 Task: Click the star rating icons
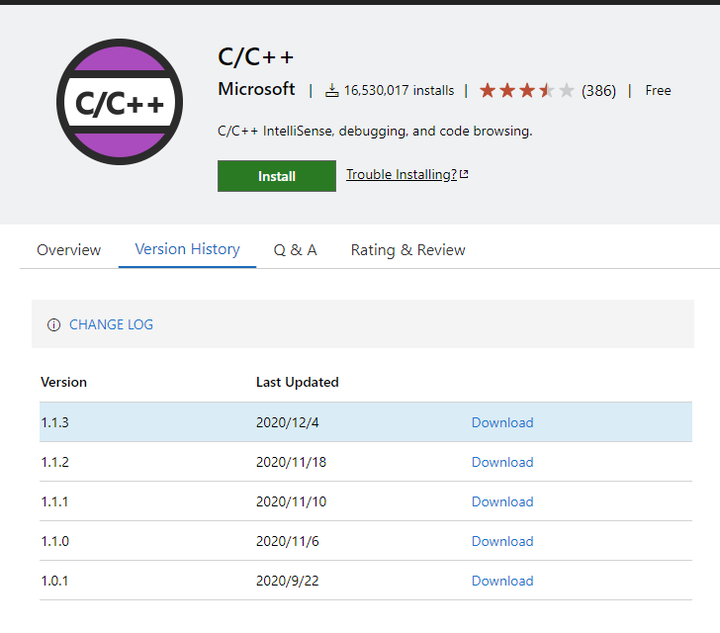526,90
